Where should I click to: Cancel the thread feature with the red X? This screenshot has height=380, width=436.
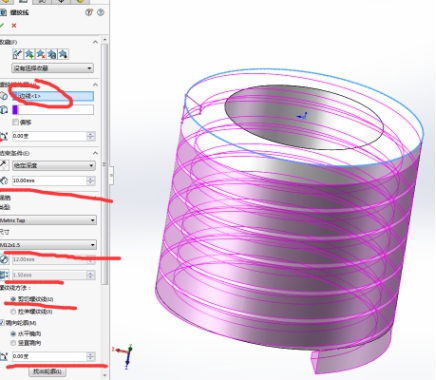(14, 26)
